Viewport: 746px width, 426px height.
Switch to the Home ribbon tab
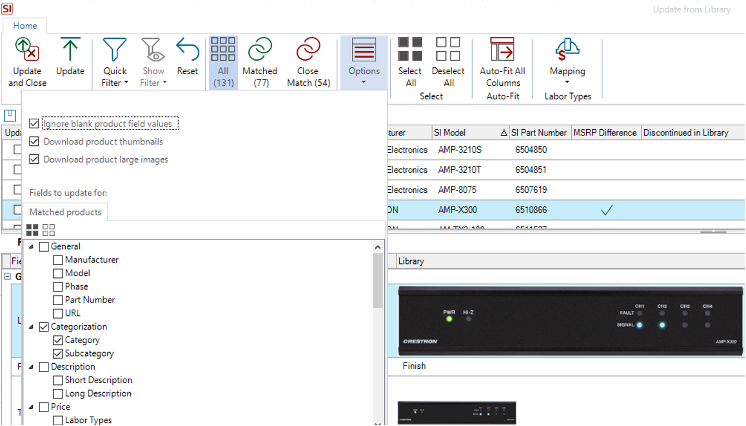pos(26,25)
